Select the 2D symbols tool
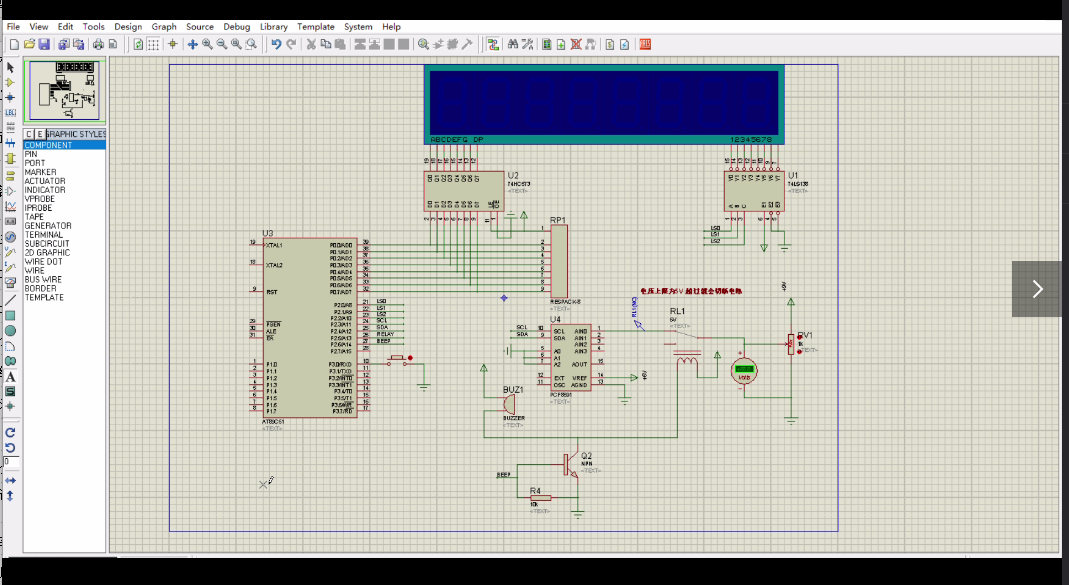 [10, 391]
